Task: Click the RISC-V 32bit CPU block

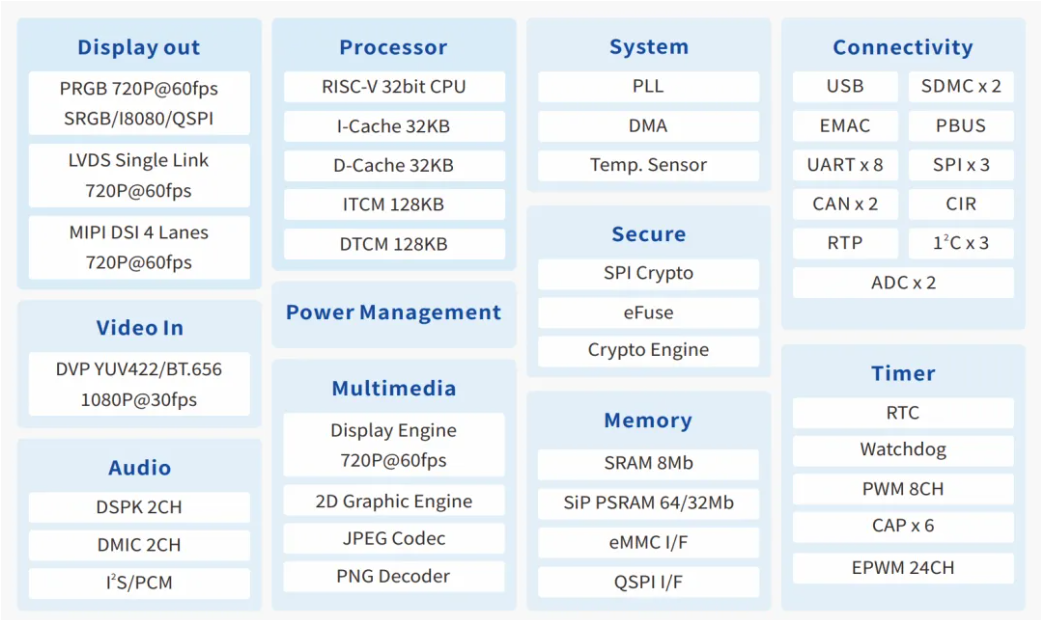Action: 394,87
